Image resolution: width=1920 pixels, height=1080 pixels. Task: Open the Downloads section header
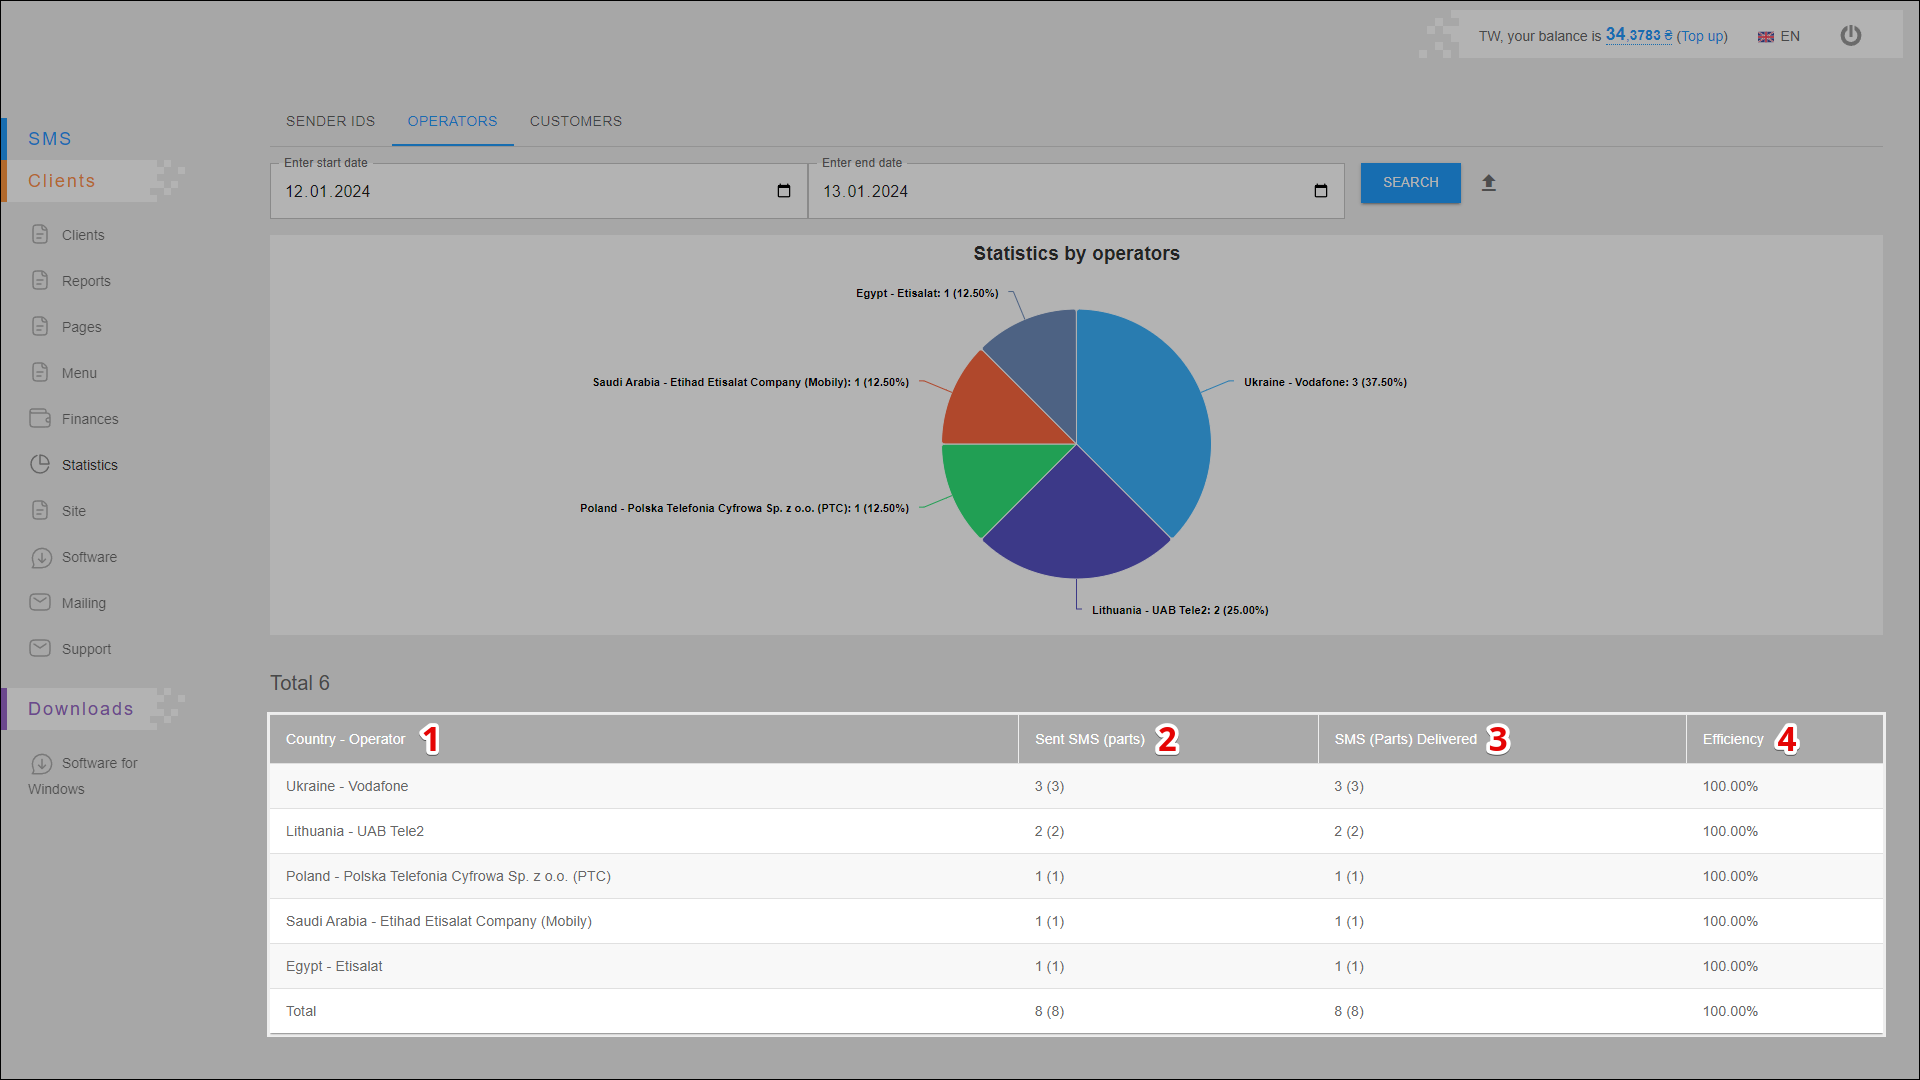coord(80,709)
